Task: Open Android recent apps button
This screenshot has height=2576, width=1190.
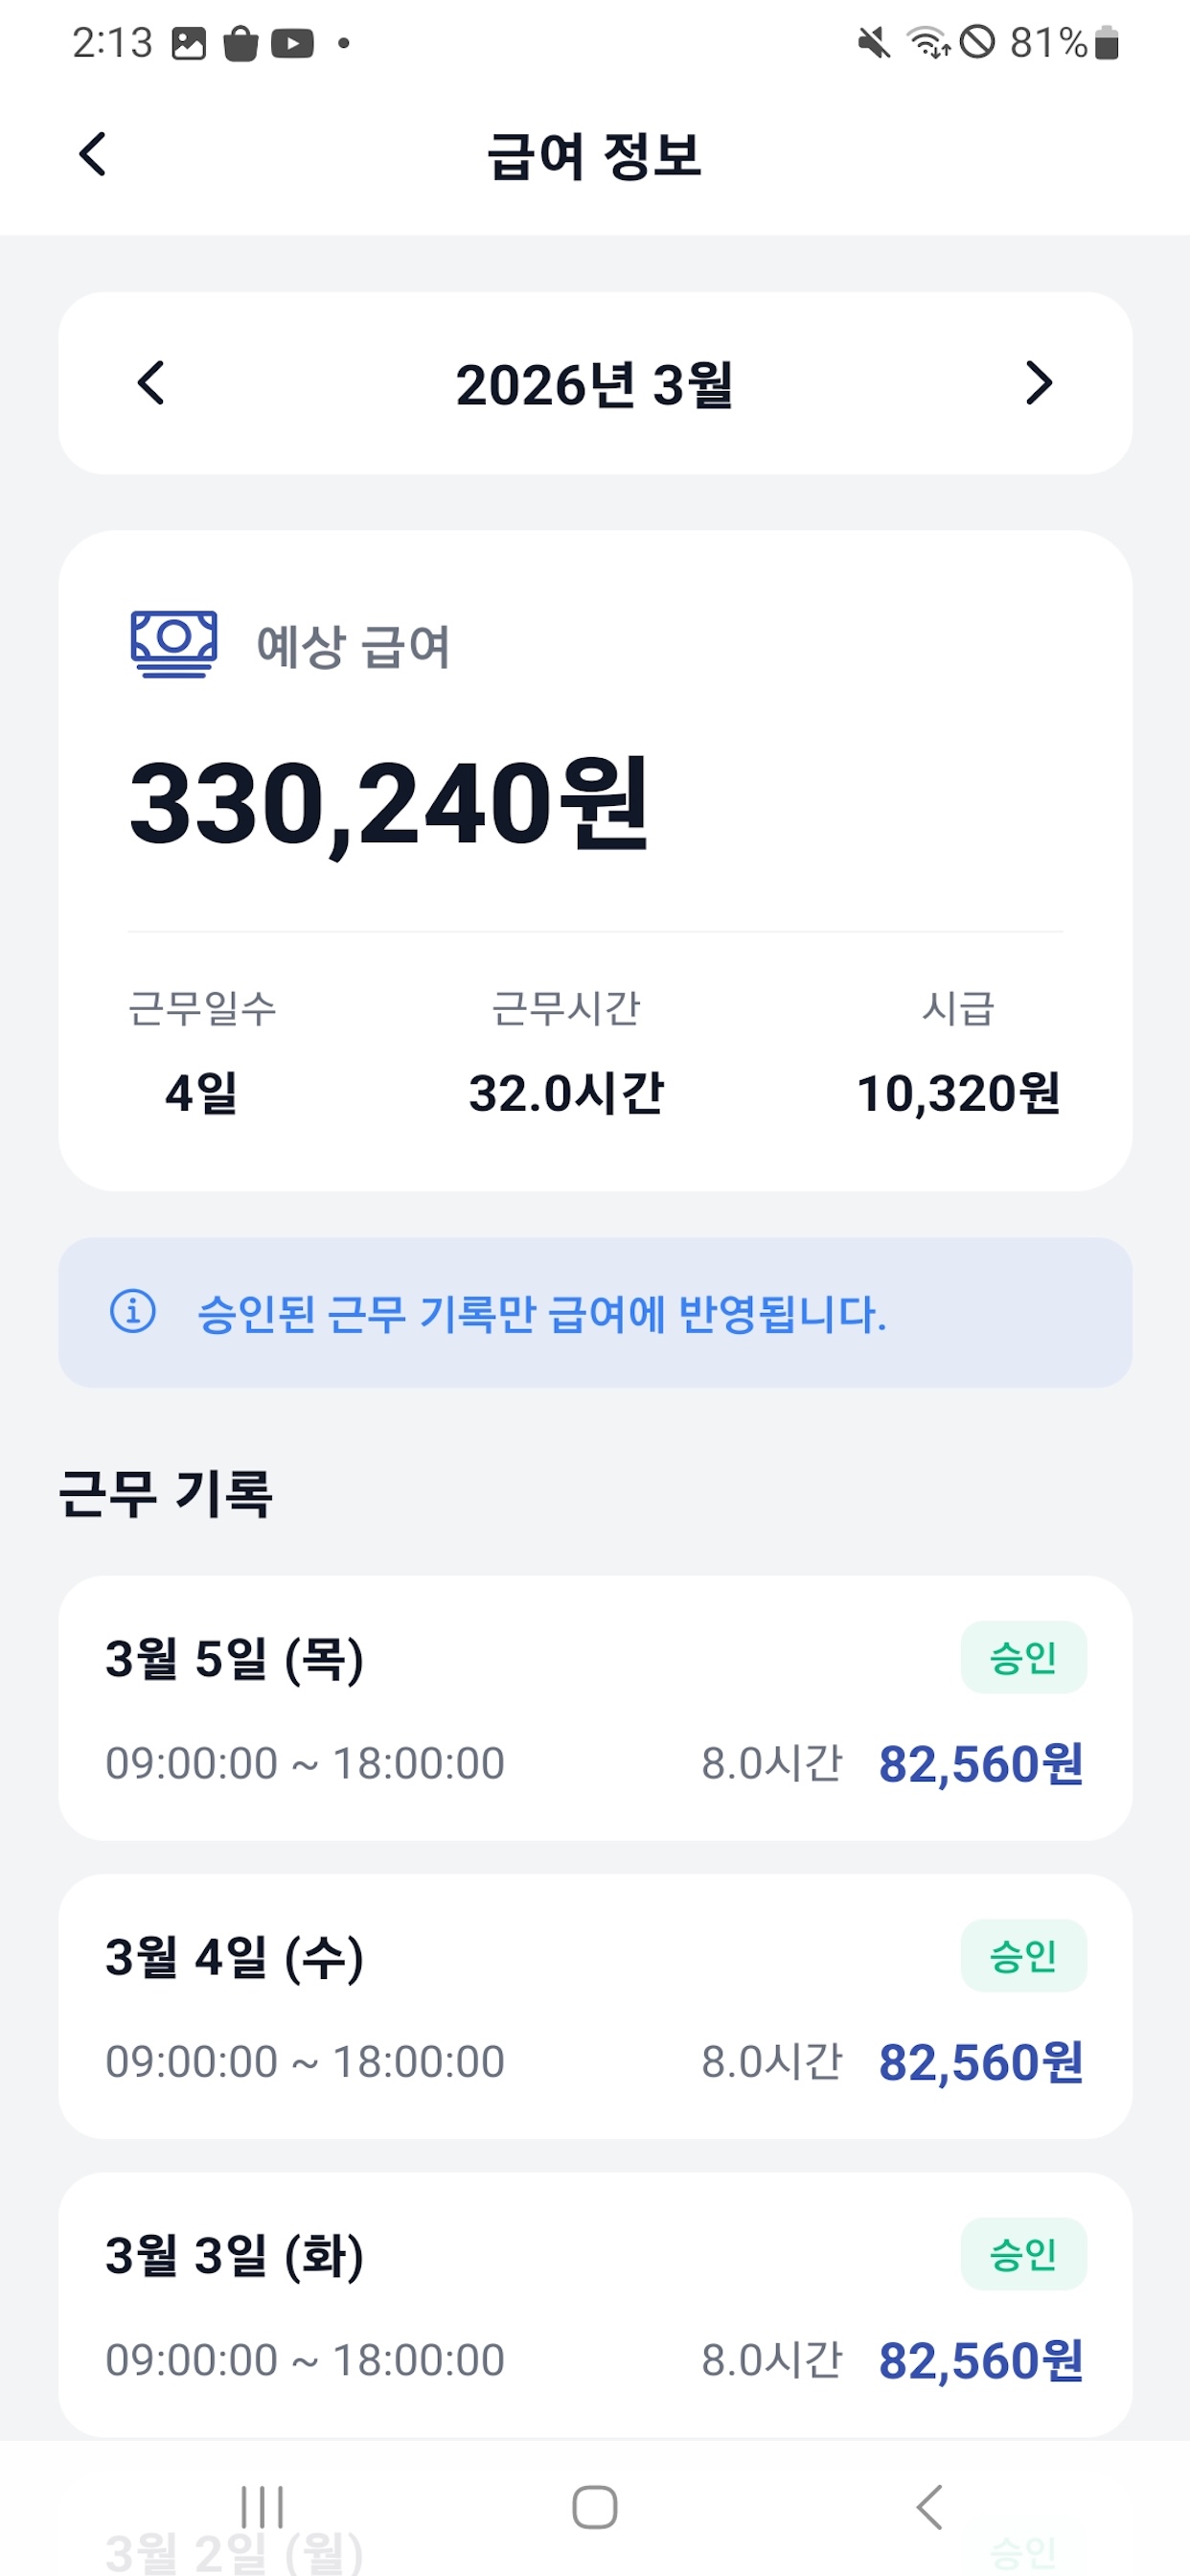Action: (262, 2506)
